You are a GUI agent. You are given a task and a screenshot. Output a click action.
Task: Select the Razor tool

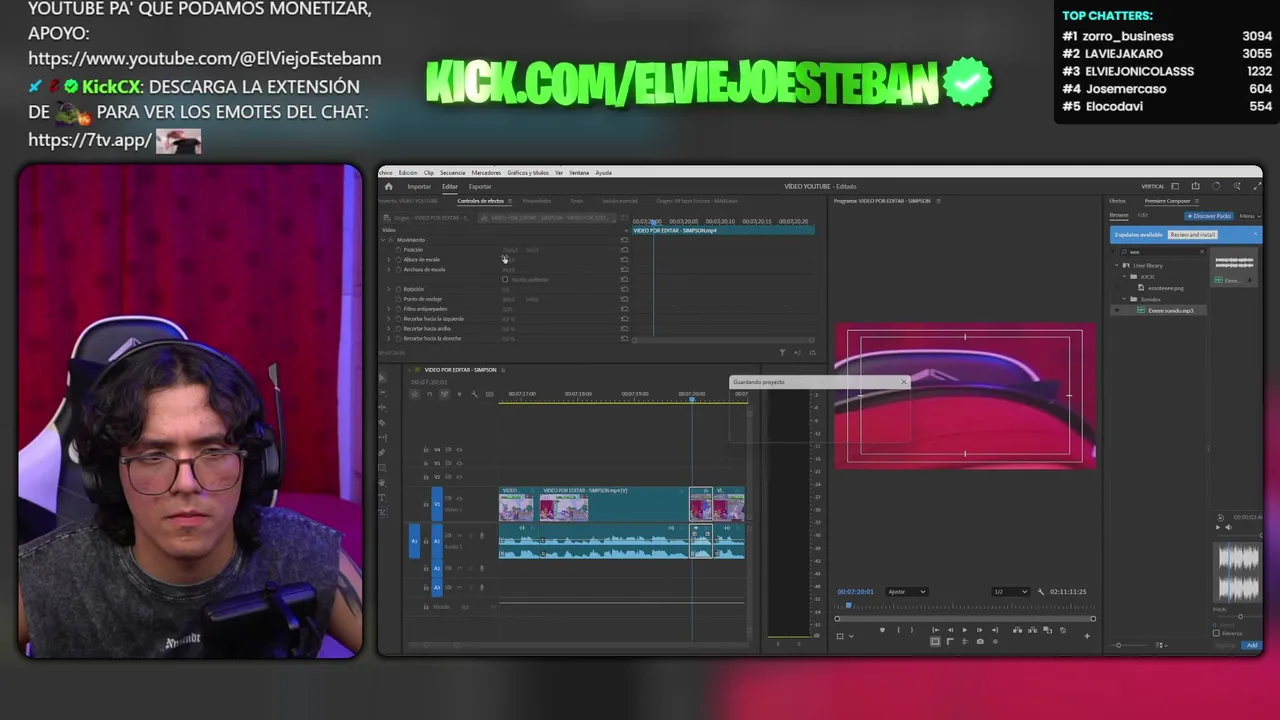(x=382, y=423)
